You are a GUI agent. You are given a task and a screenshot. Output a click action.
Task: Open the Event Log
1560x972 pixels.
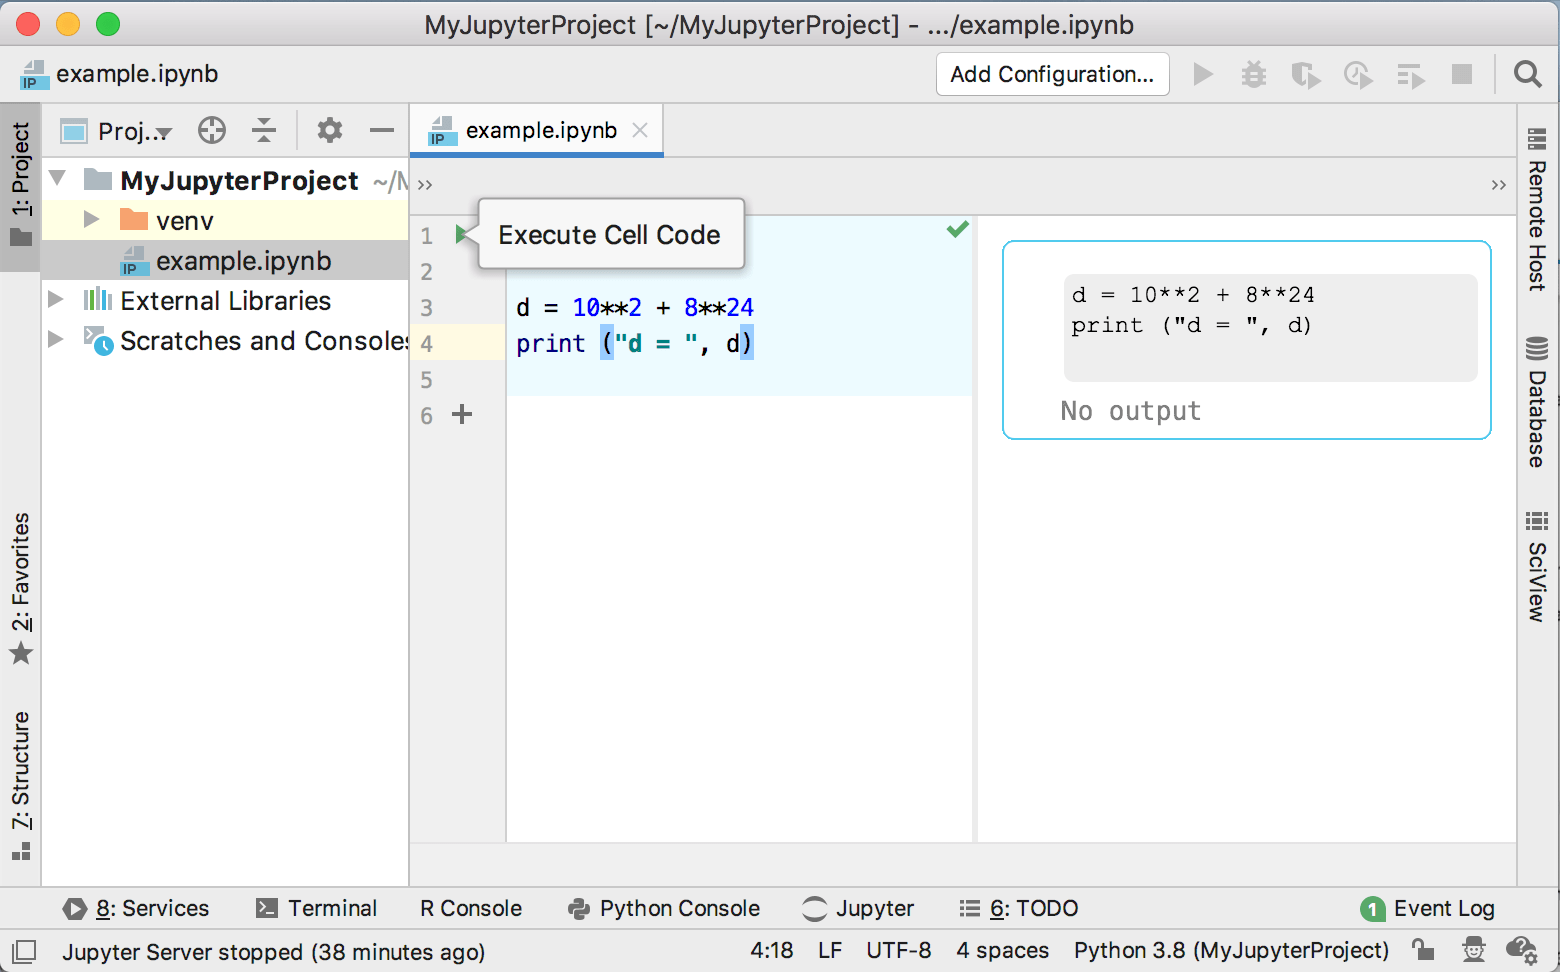pos(1427,908)
